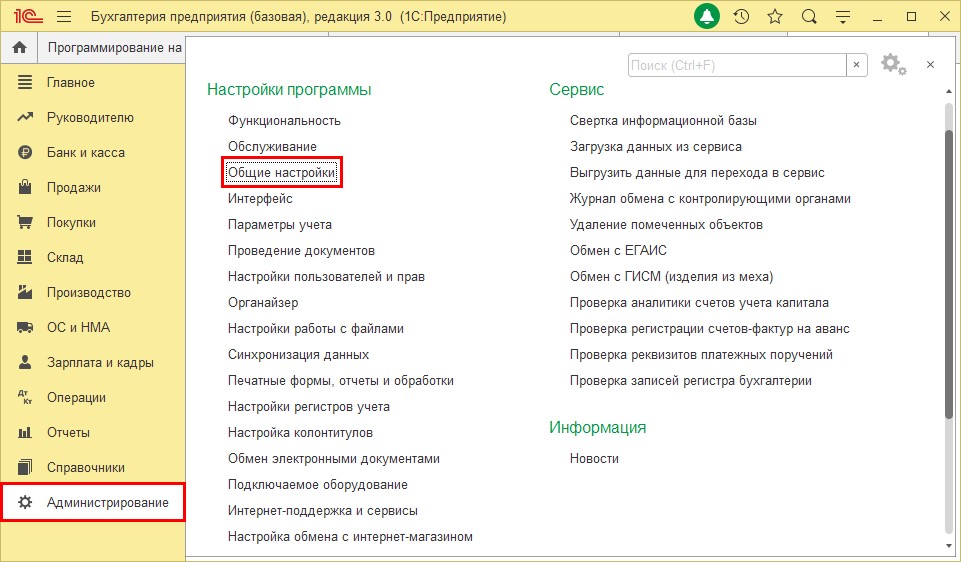This screenshot has width=961, height=562.
Task: Open Свертка информационной базы
Action: [x=663, y=121]
